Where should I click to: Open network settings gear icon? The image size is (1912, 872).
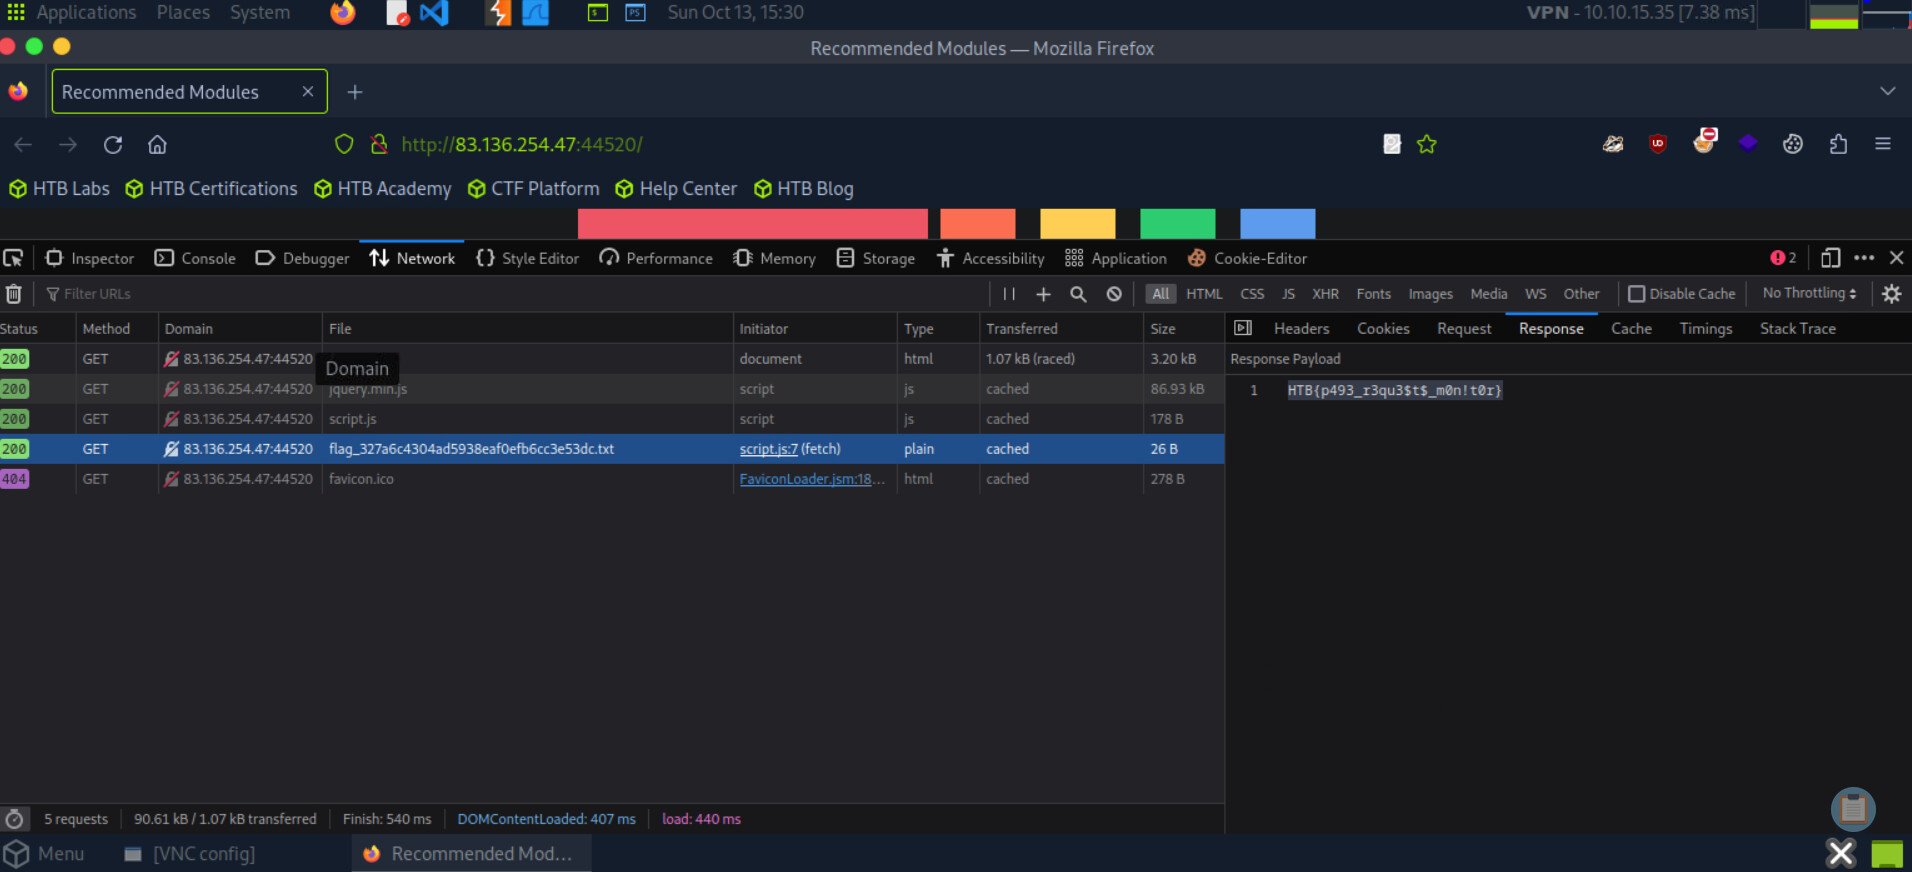(x=1891, y=294)
